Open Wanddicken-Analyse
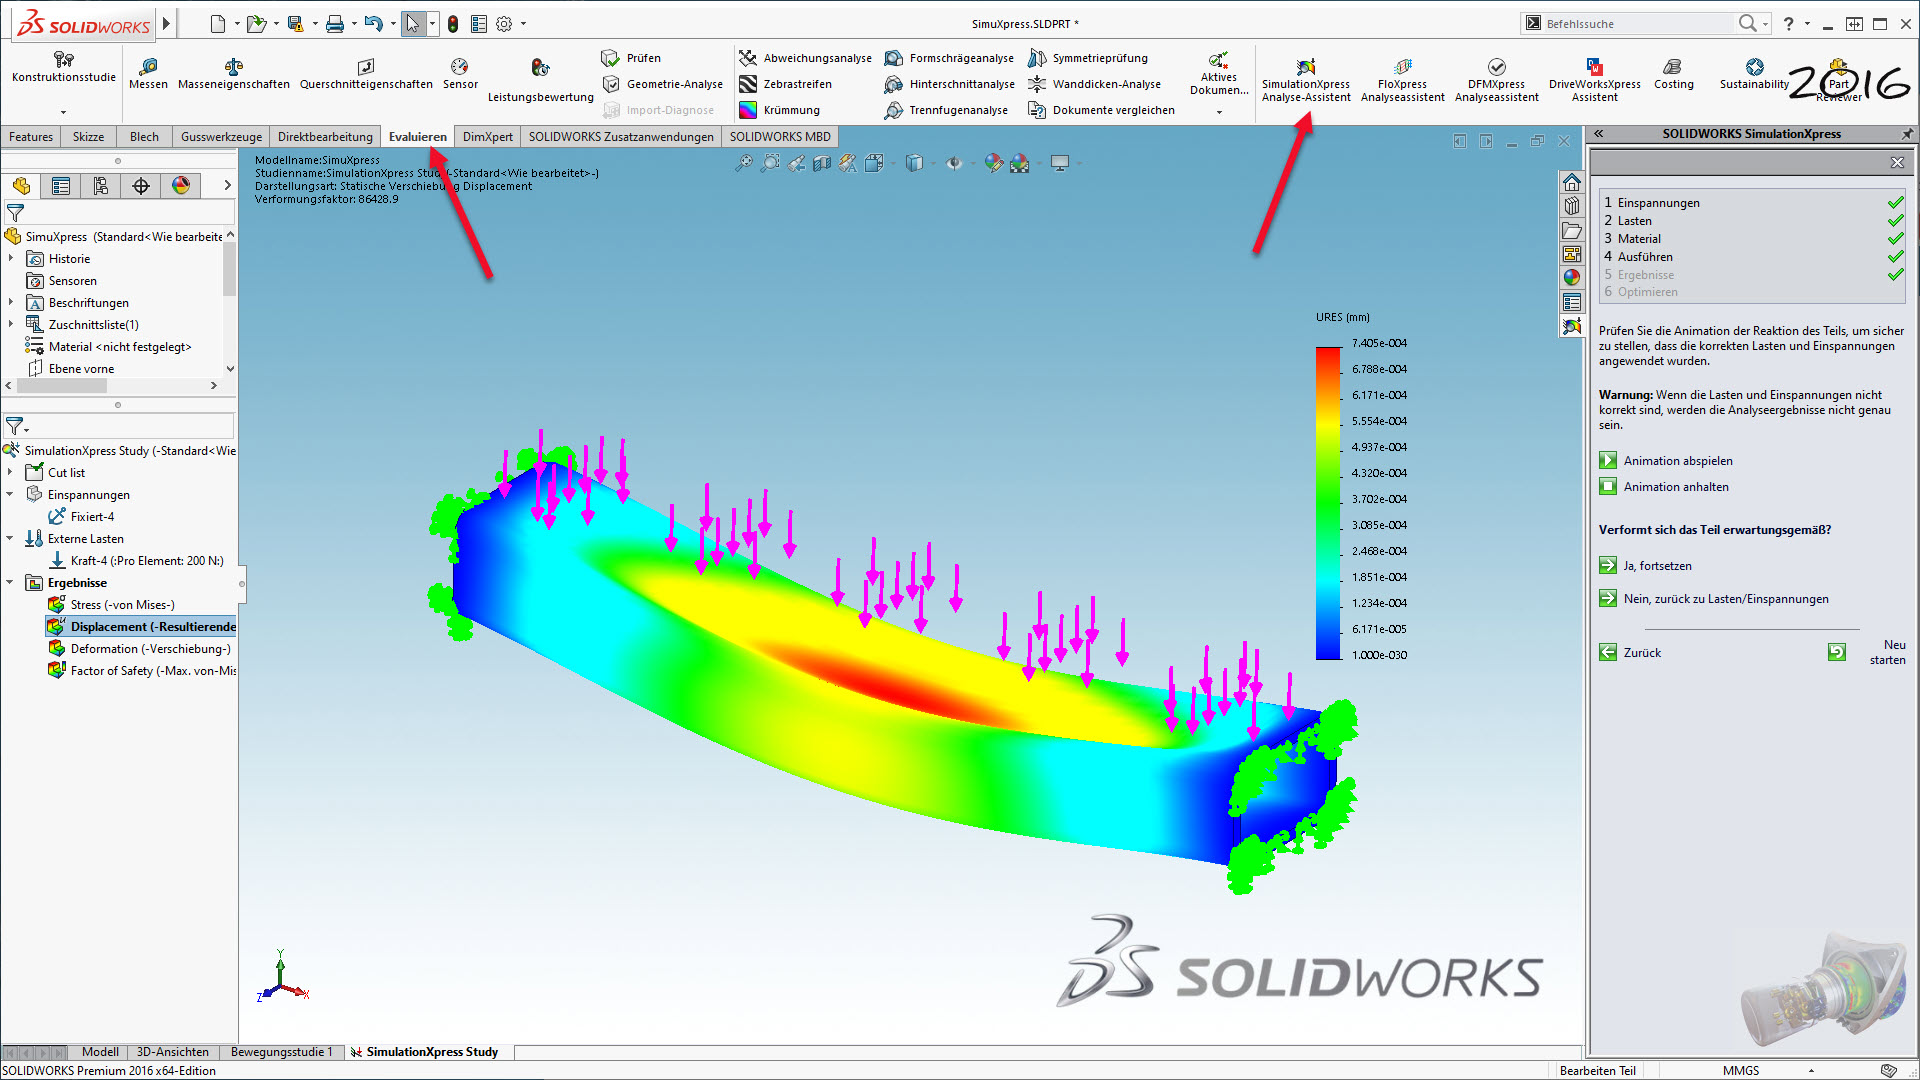This screenshot has width=1920, height=1080. [x=1094, y=84]
